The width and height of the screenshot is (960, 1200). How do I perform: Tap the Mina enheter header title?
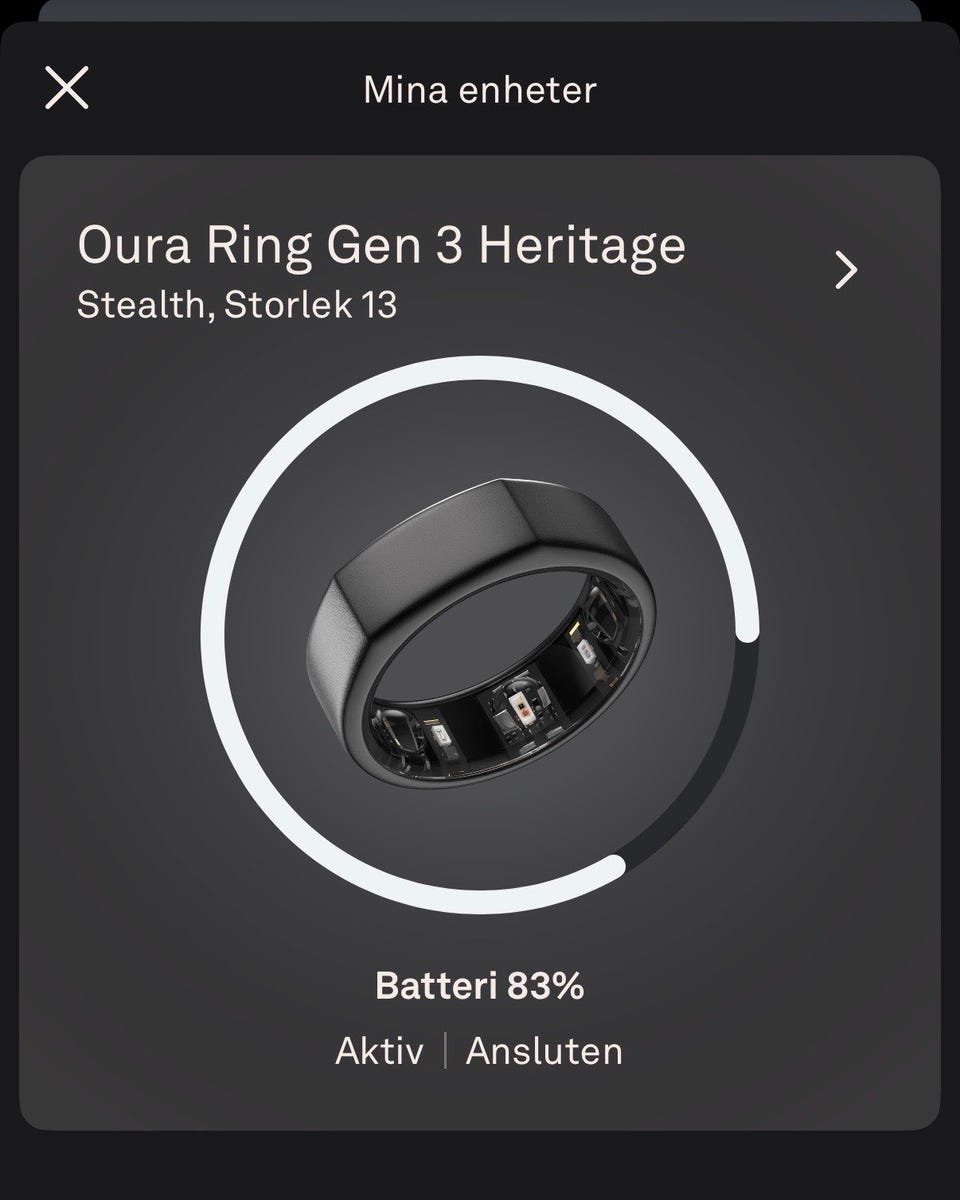(480, 90)
